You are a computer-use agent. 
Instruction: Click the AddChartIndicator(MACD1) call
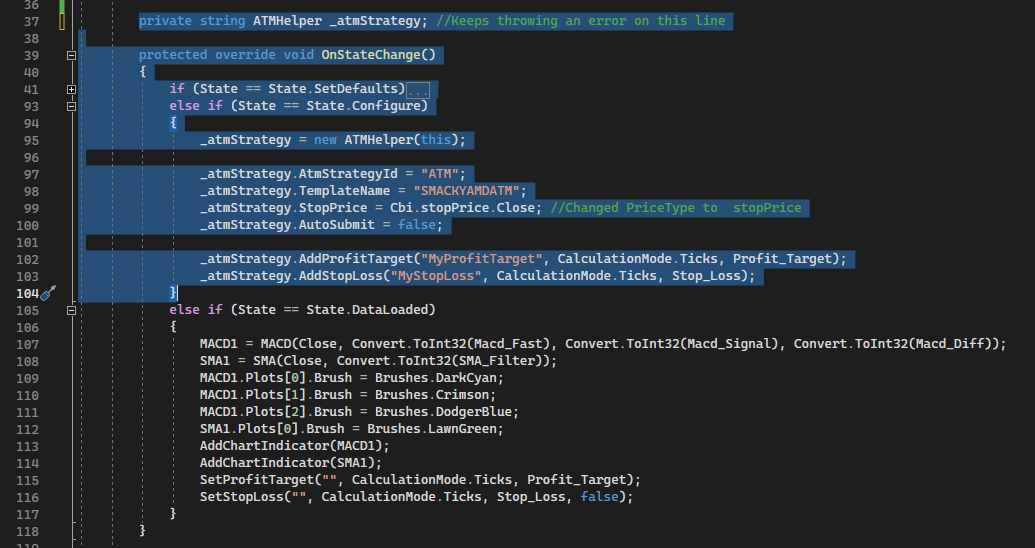pyautogui.click(x=293, y=446)
